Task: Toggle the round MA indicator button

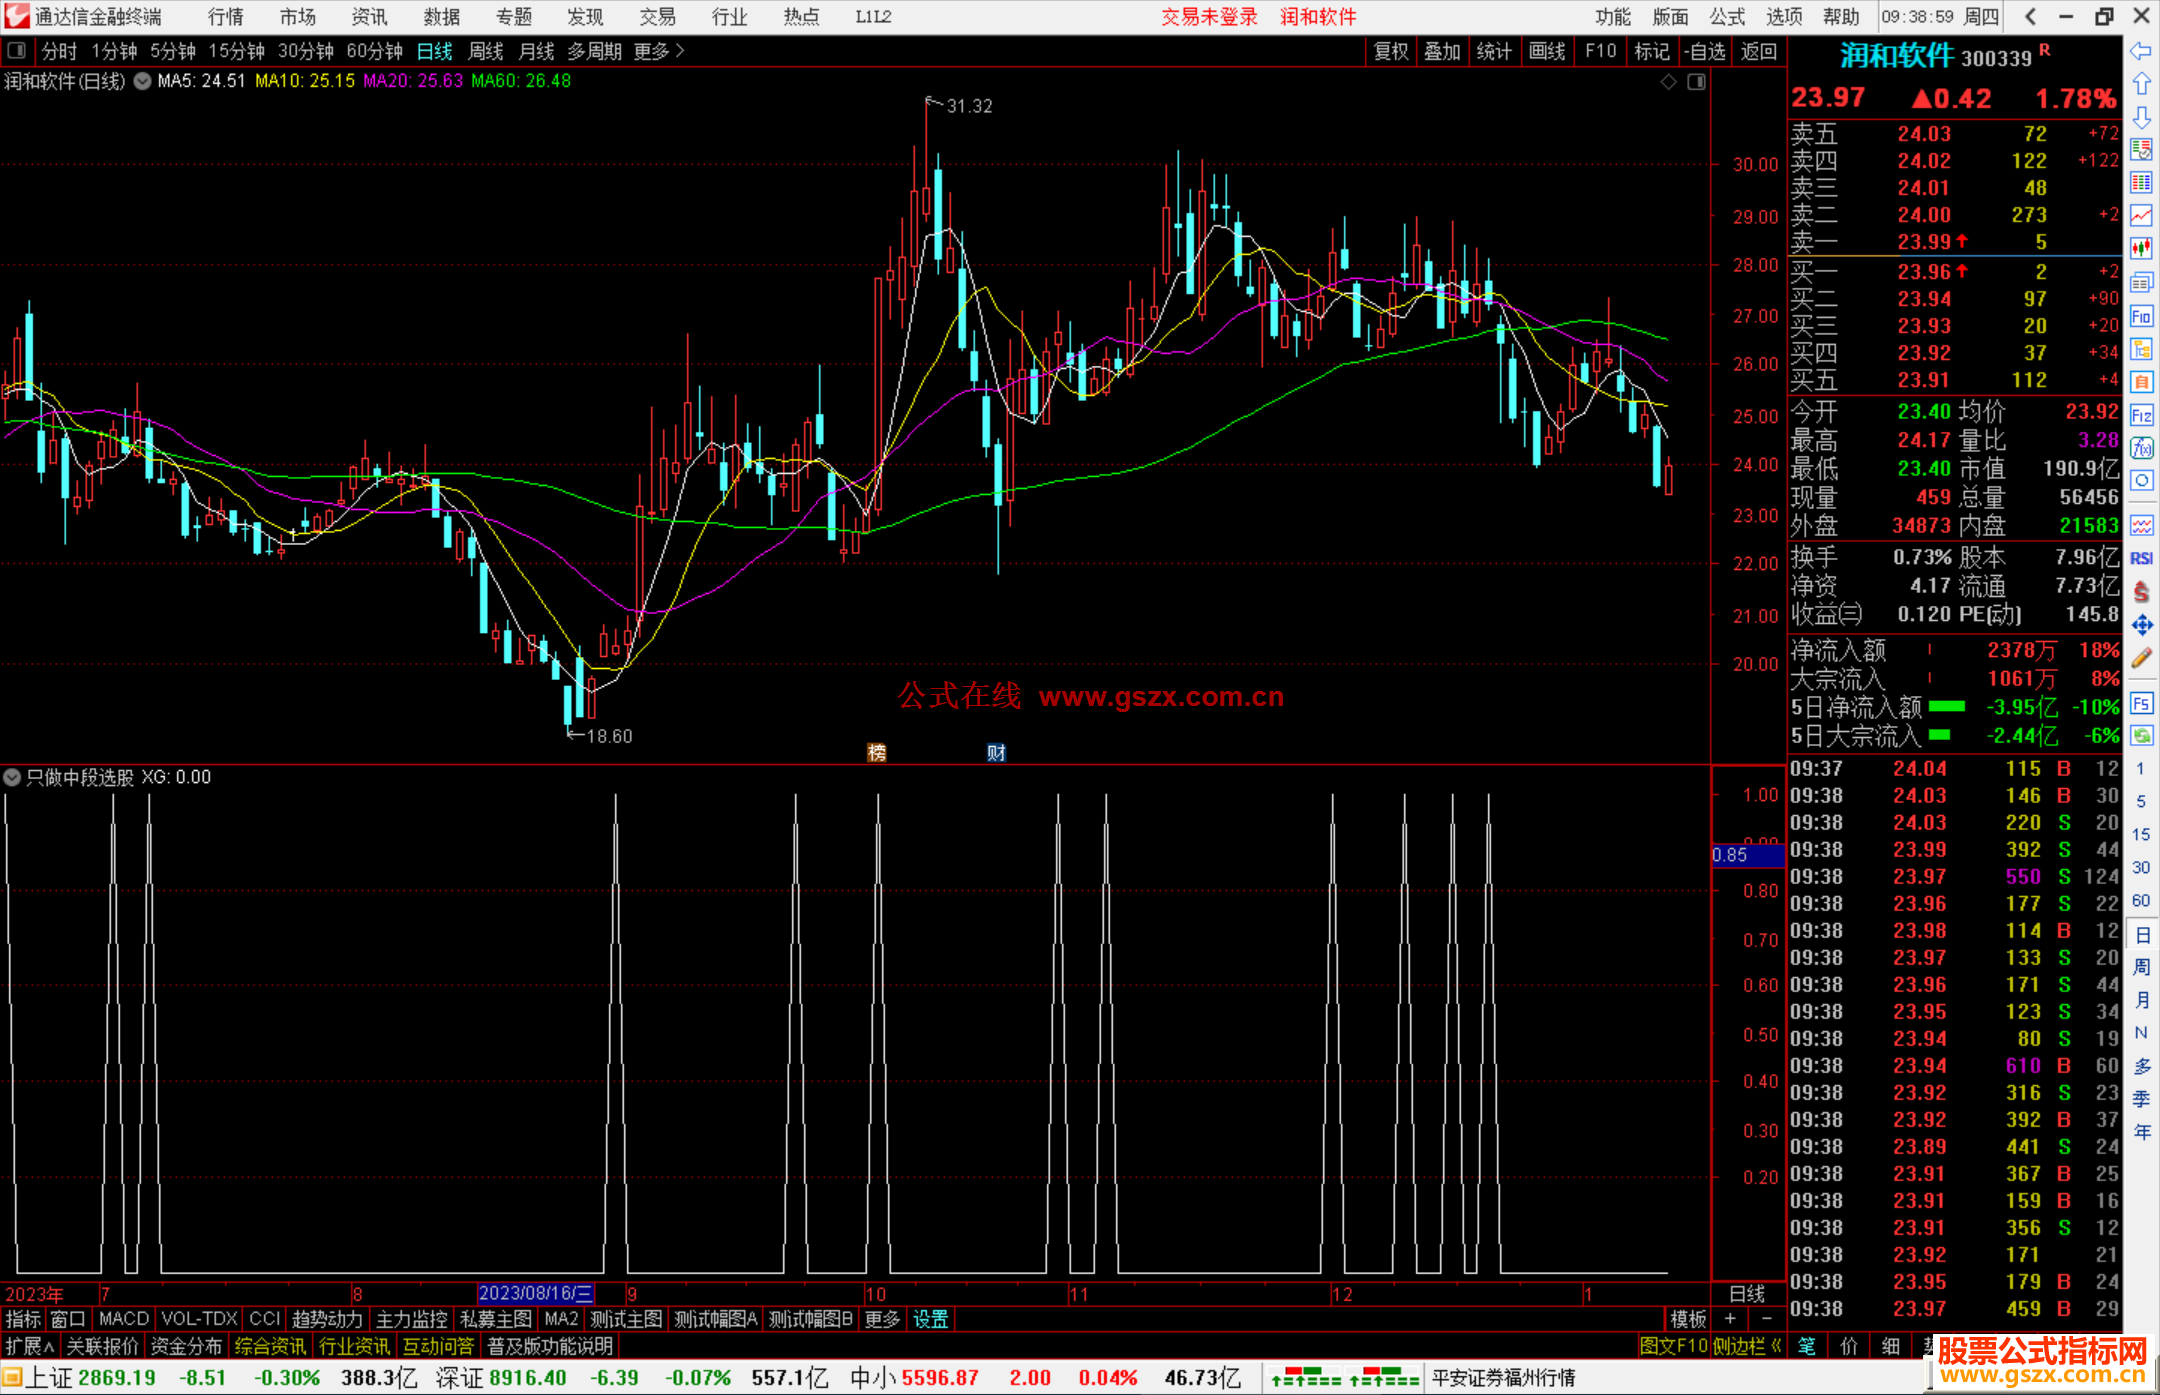Action: tap(142, 82)
